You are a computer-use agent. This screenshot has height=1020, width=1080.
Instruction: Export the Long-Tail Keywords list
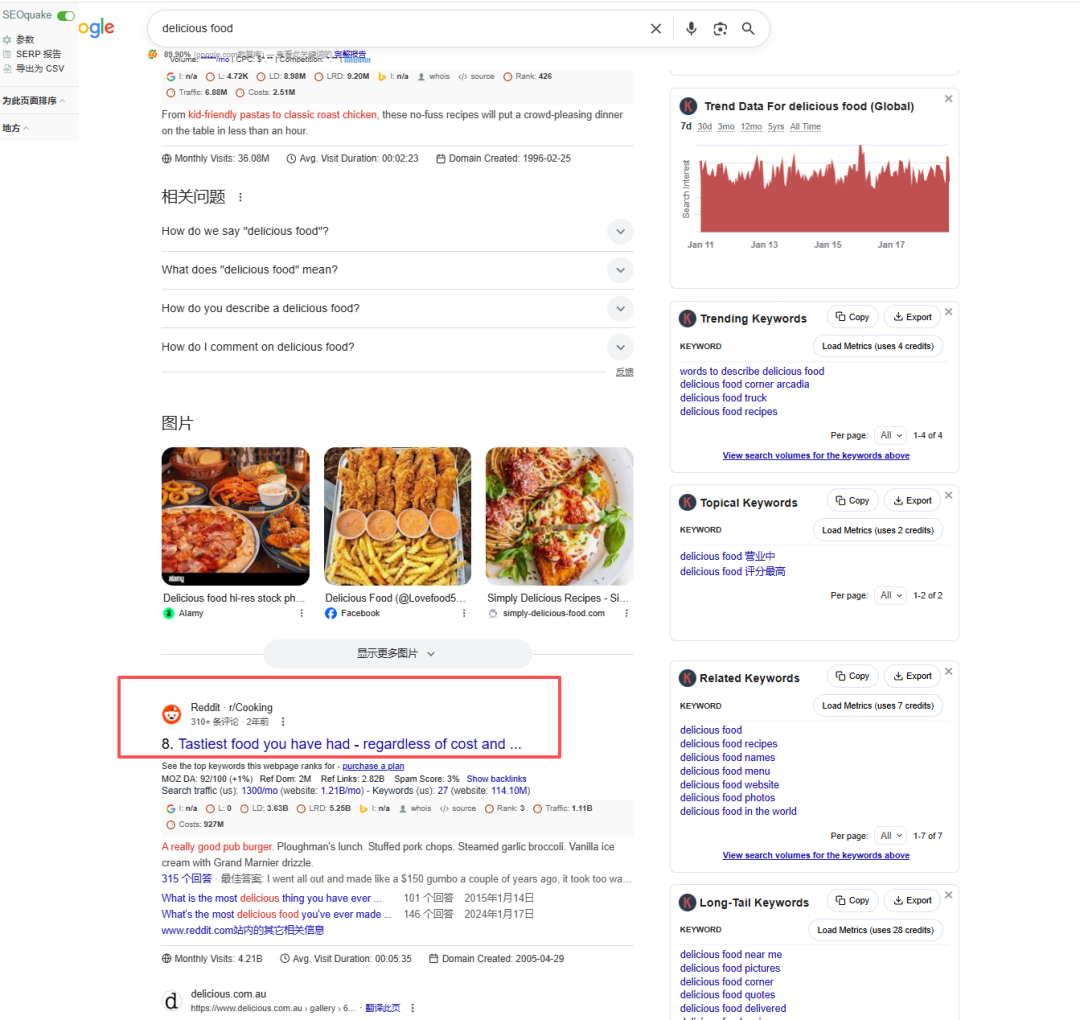pos(912,901)
